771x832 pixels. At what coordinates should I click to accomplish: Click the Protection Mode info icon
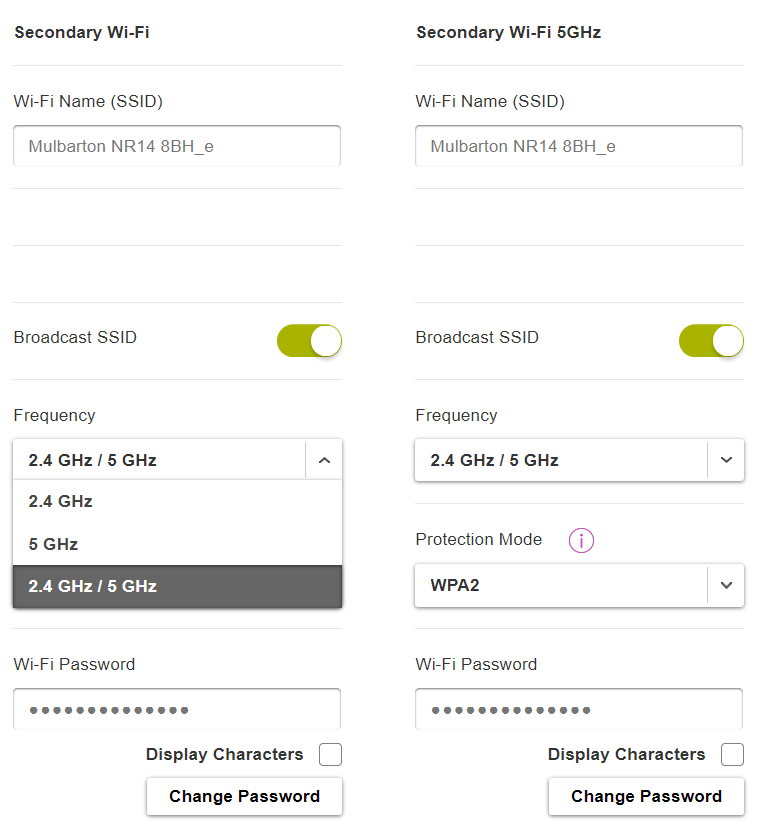(581, 541)
